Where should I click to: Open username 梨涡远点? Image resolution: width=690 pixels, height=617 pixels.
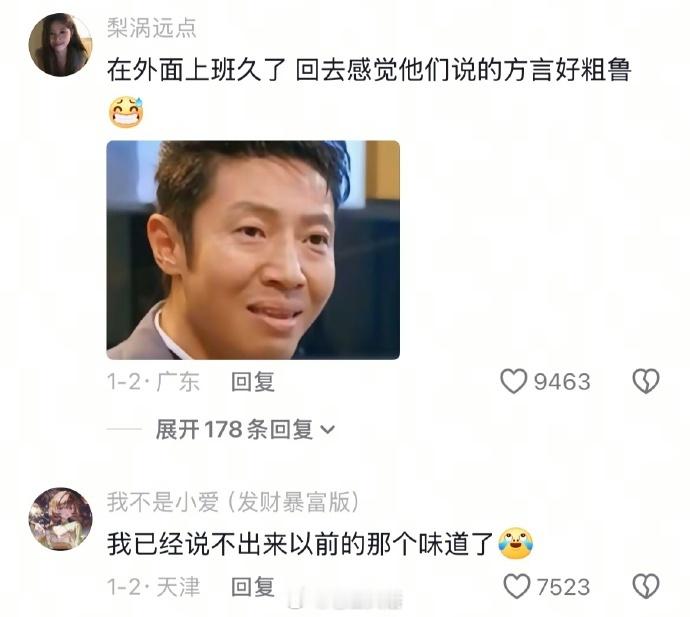151,28
